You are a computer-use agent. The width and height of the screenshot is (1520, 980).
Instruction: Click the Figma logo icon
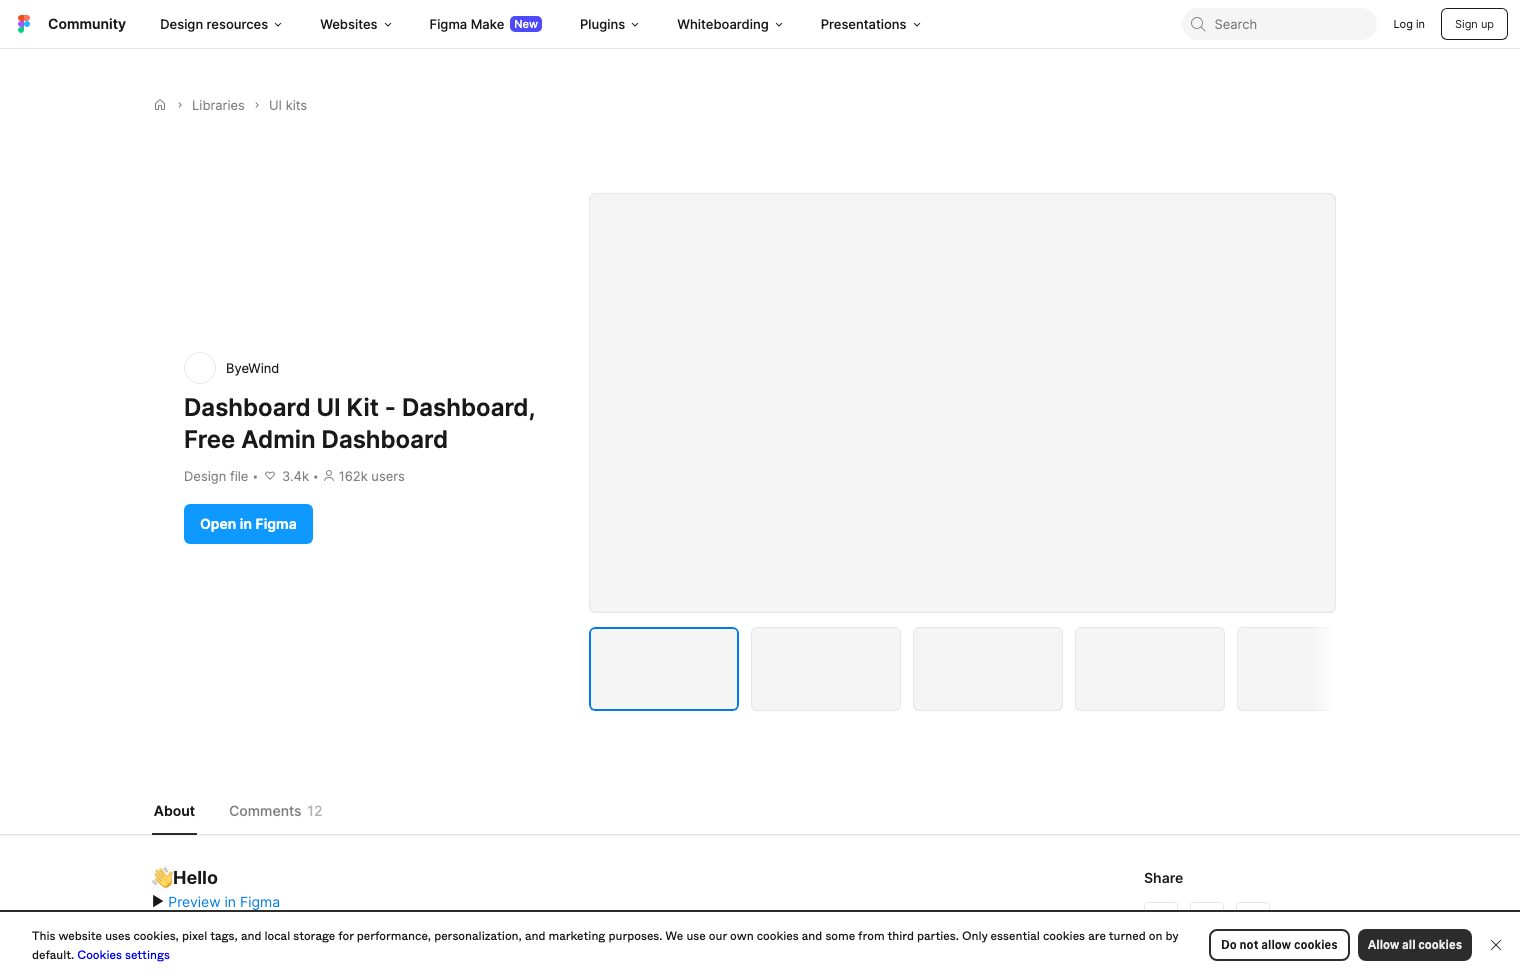pyautogui.click(x=24, y=24)
